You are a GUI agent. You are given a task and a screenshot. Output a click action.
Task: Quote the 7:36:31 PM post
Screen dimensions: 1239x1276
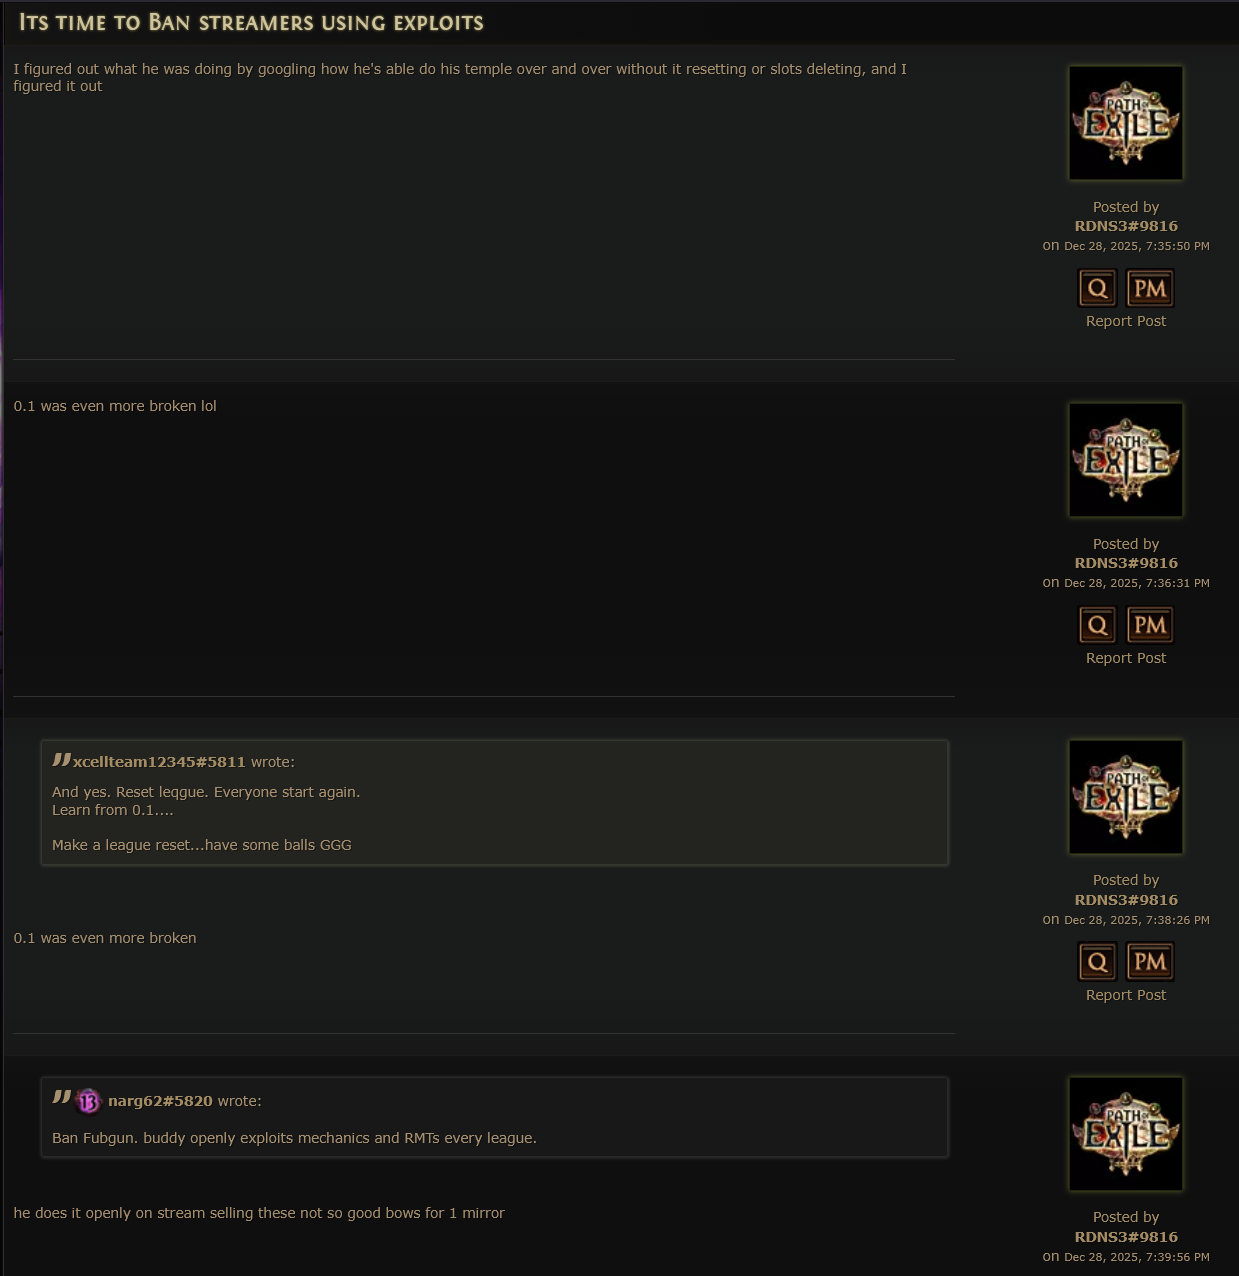(1097, 626)
